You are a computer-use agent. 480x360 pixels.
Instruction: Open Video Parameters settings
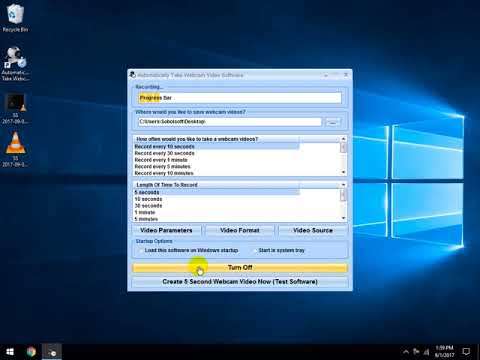point(166,230)
